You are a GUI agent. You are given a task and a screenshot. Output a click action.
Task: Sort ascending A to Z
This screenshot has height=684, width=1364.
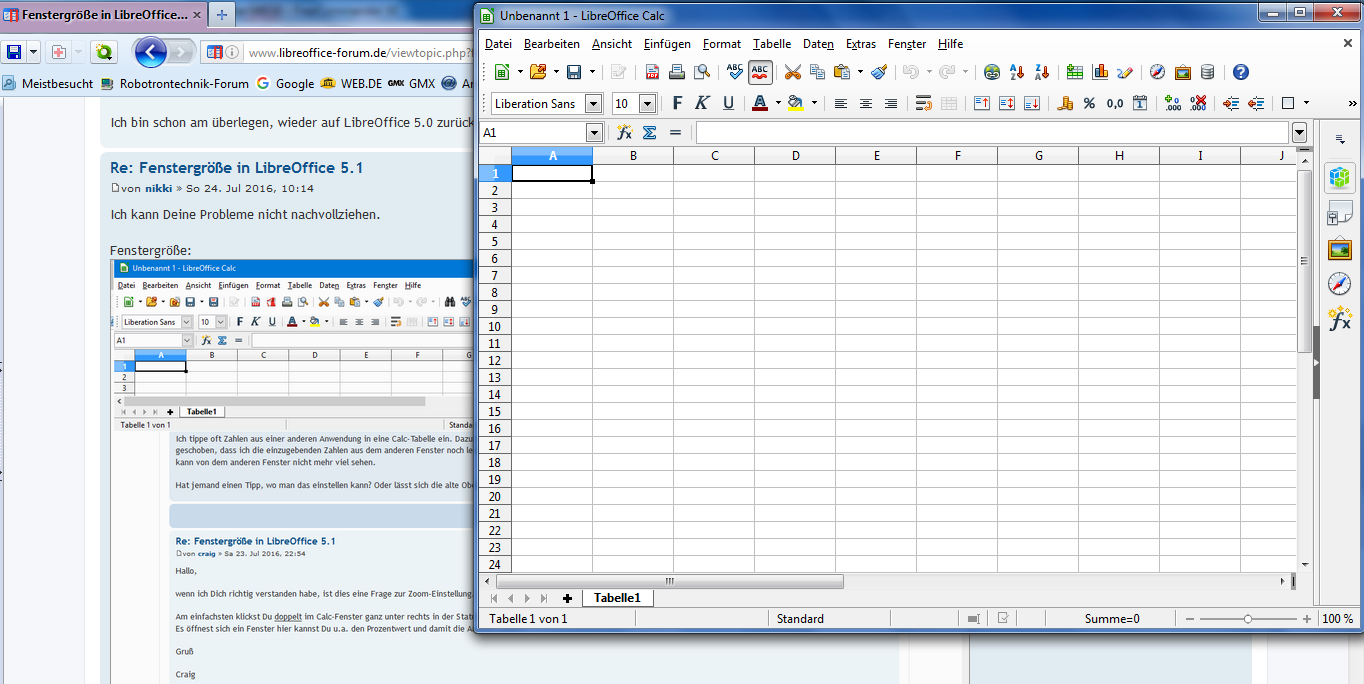tap(1017, 72)
